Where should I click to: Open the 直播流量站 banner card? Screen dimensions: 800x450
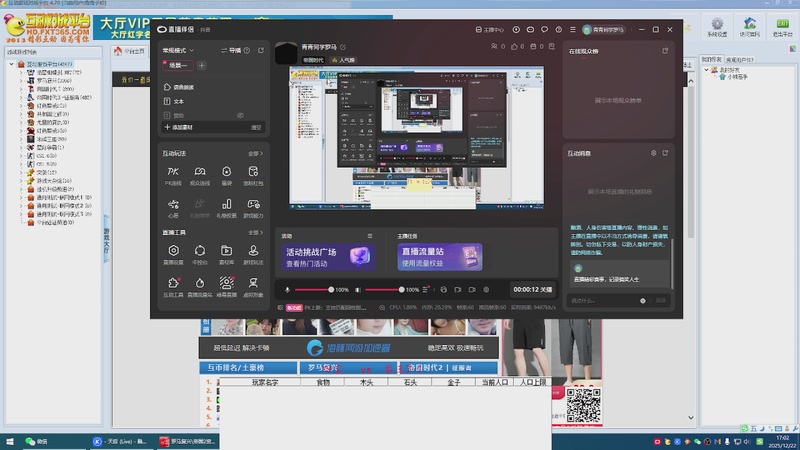[440, 257]
